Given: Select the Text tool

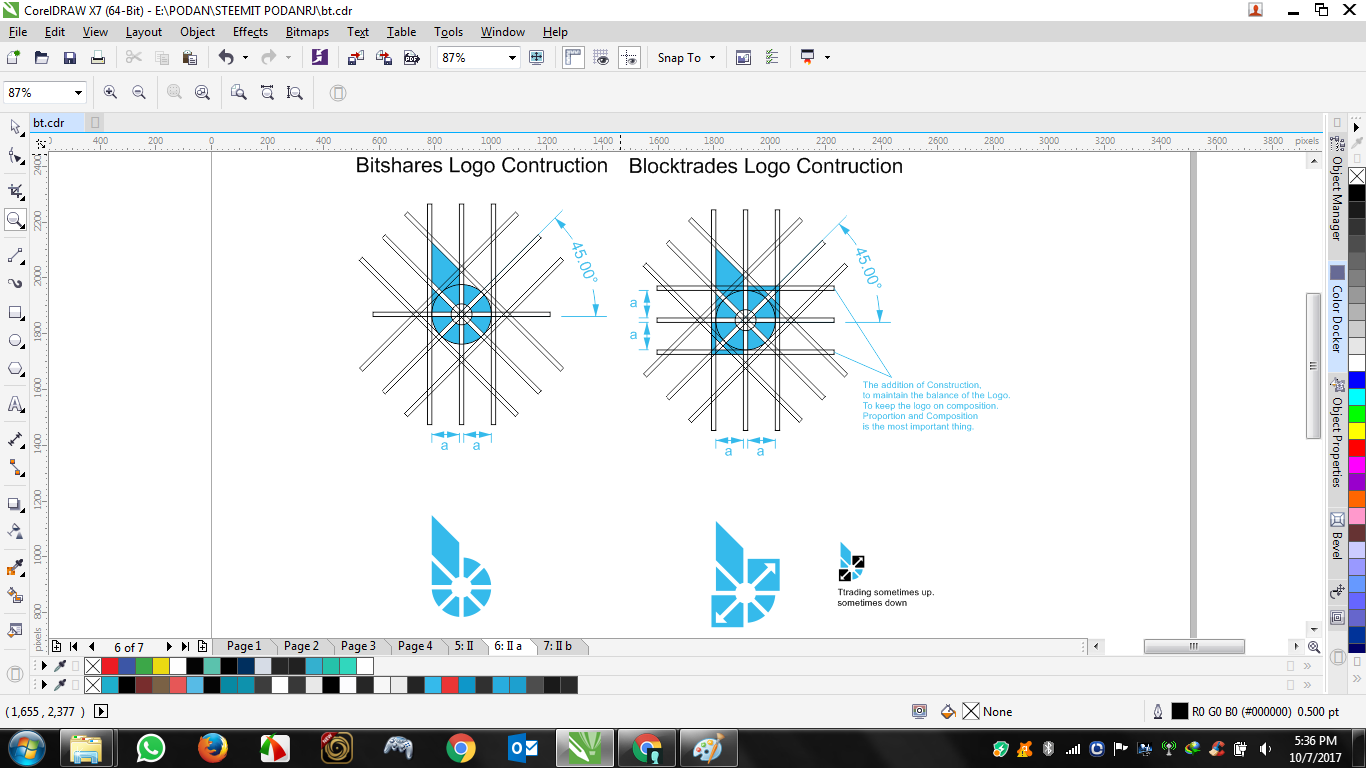Looking at the screenshot, I should pyautogui.click(x=15, y=404).
